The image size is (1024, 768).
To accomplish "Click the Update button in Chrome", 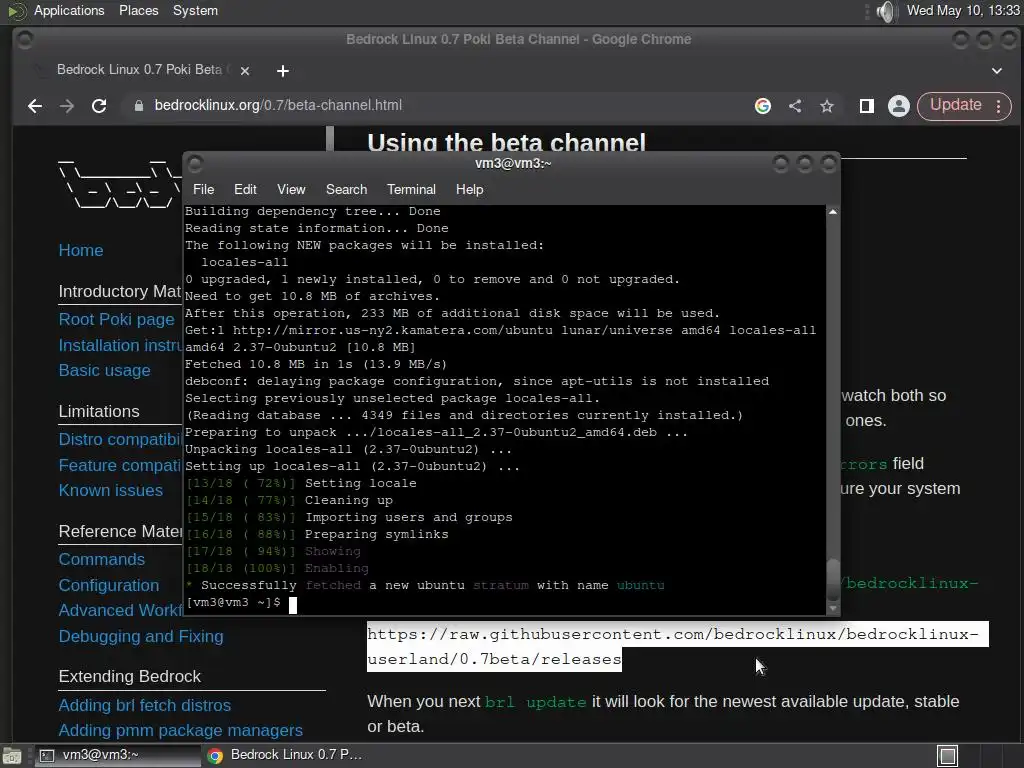I will (x=955, y=105).
